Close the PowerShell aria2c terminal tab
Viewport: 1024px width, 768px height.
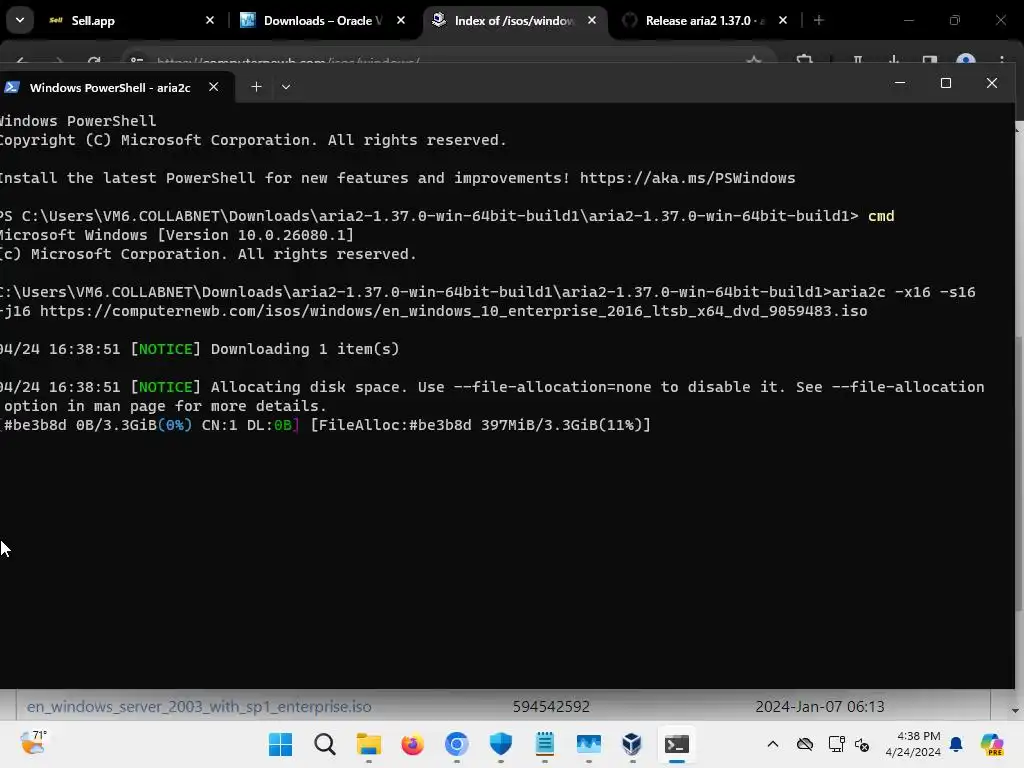pyautogui.click(x=214, y=87)
